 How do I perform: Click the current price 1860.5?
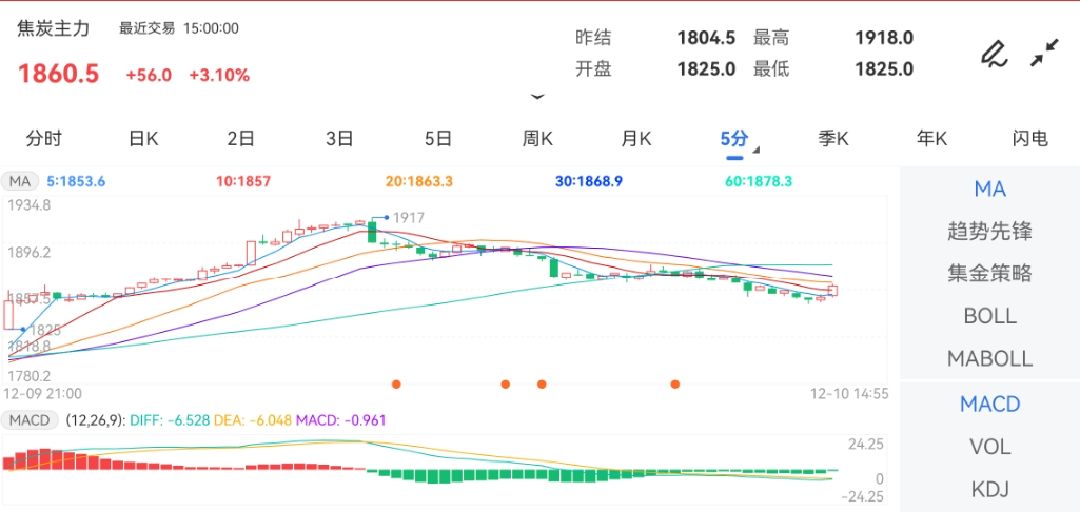(x=59, y=74)
